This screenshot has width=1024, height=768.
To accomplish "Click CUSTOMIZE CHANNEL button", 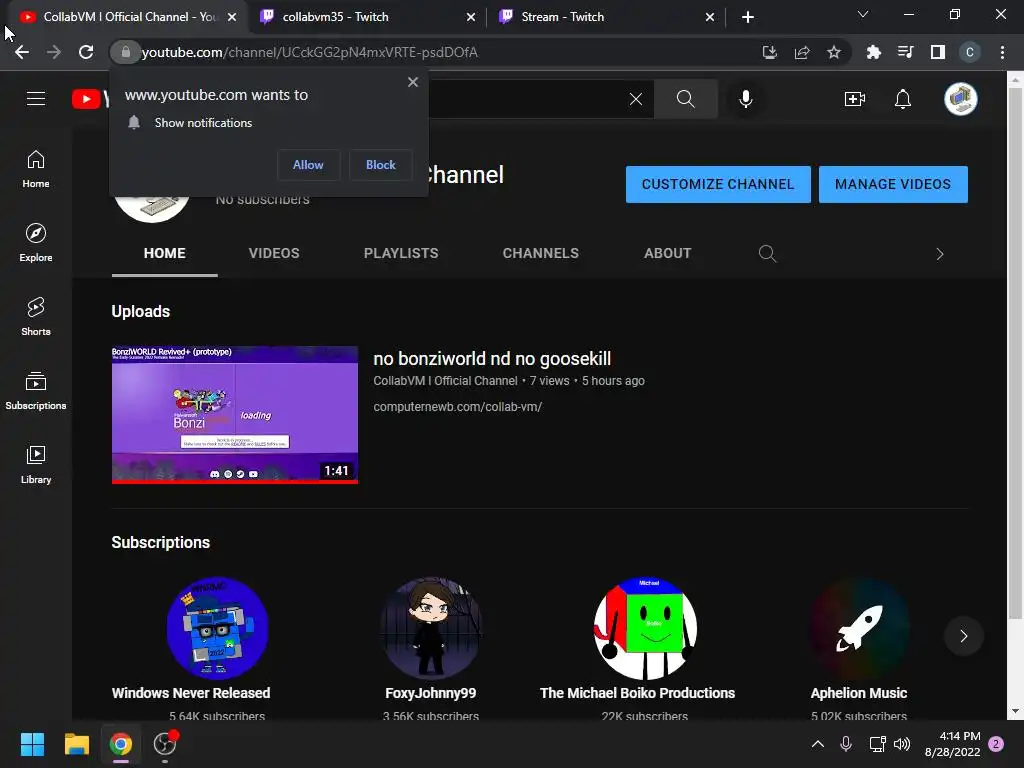I will pyautogui.click(x=718, y=184).
